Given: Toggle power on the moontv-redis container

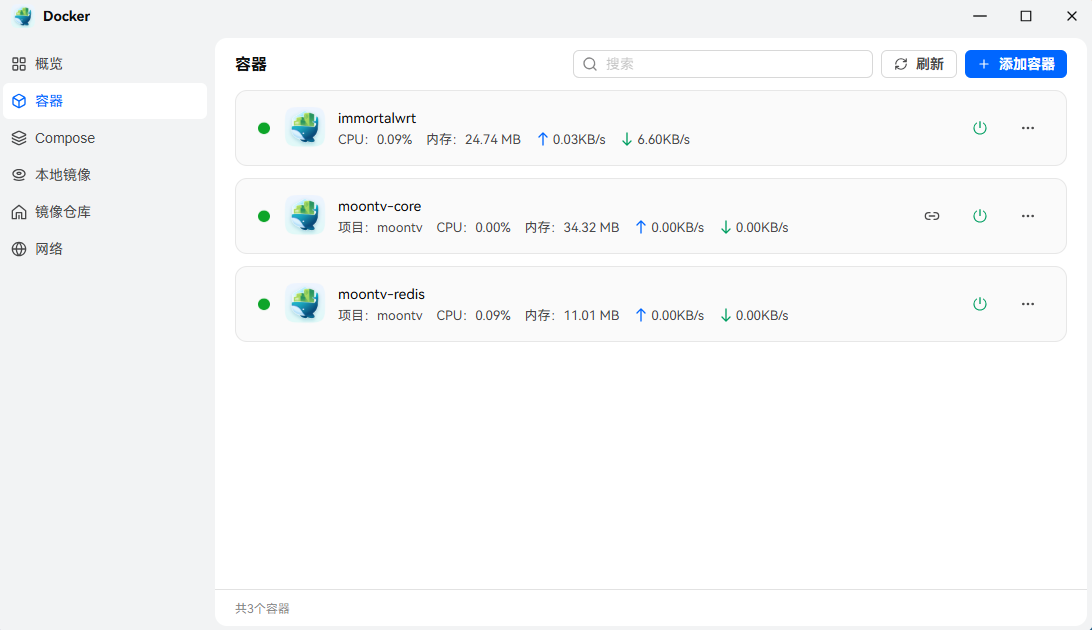Looking at the screenshot, I should (980, 303).
